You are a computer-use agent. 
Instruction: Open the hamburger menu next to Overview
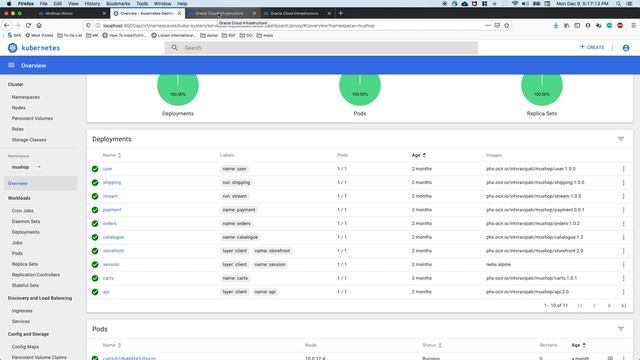11,65
